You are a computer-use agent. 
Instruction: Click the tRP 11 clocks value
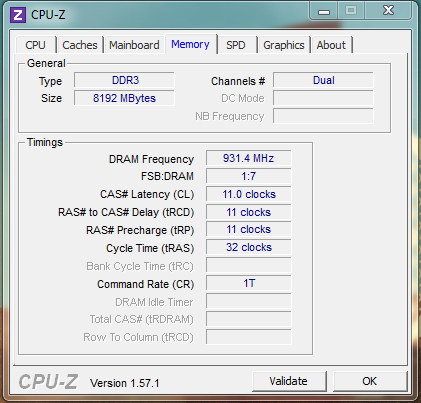pos(249,230)
